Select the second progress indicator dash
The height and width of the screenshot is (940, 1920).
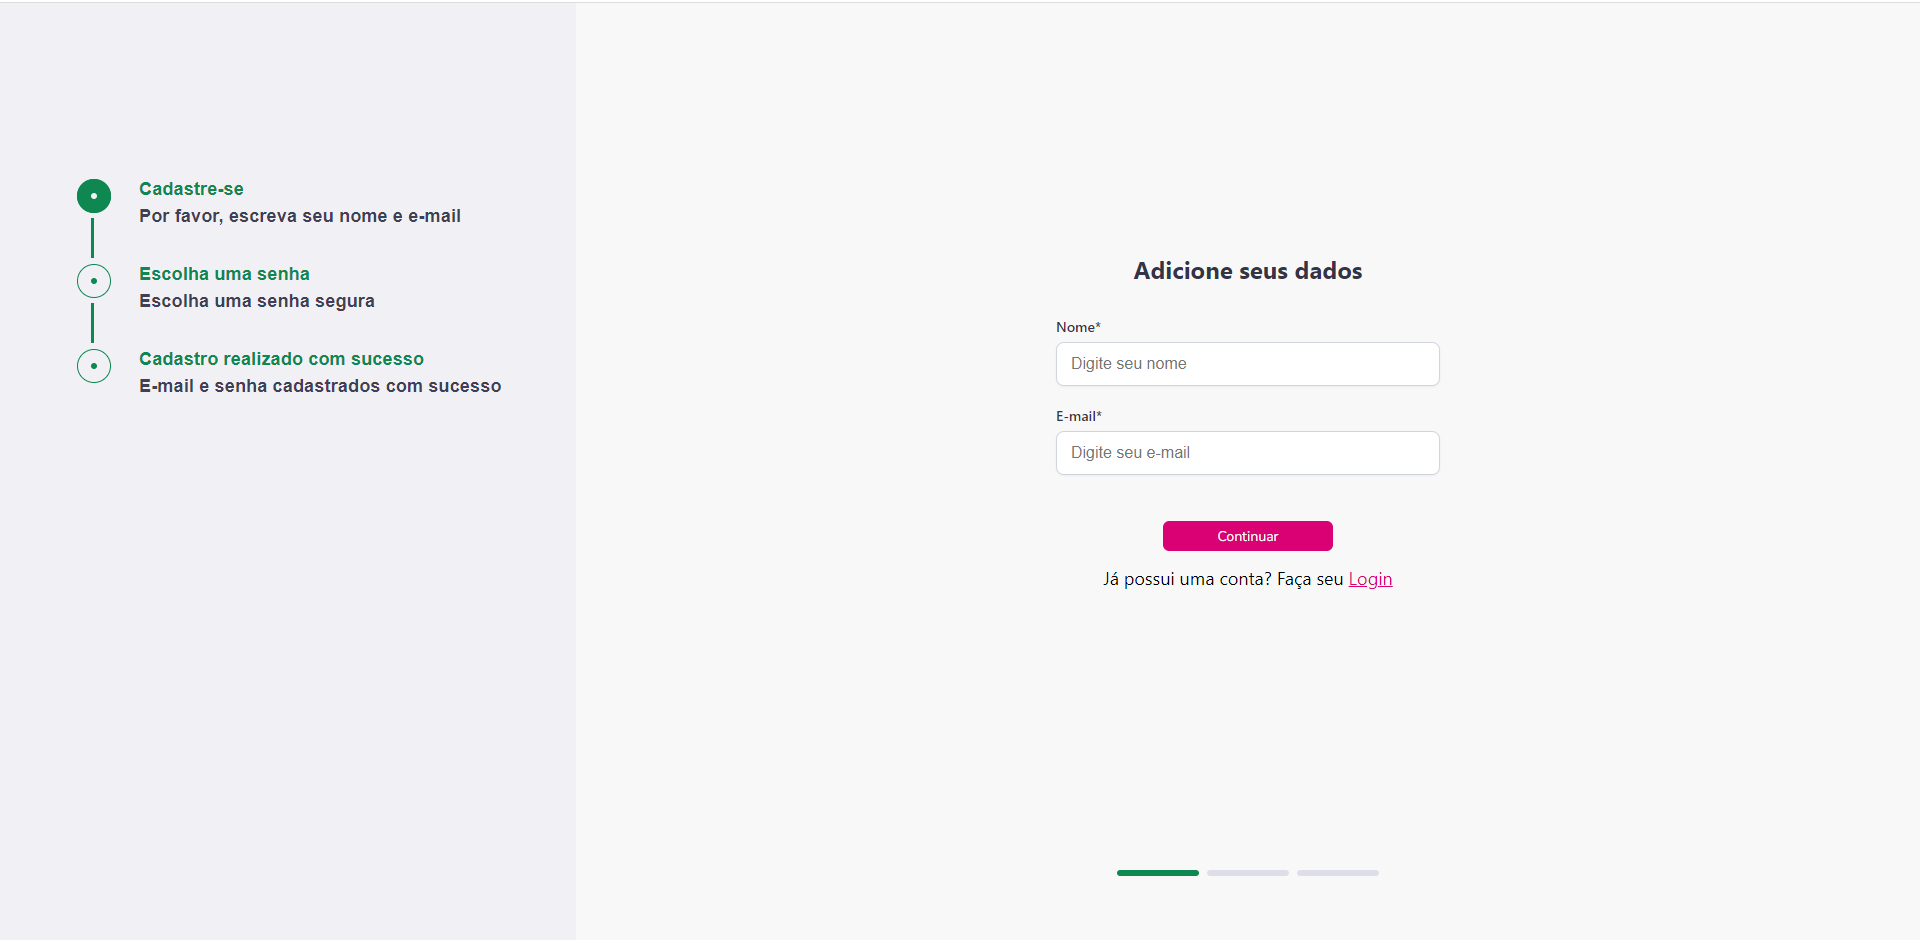click(x=1247, y=873)
